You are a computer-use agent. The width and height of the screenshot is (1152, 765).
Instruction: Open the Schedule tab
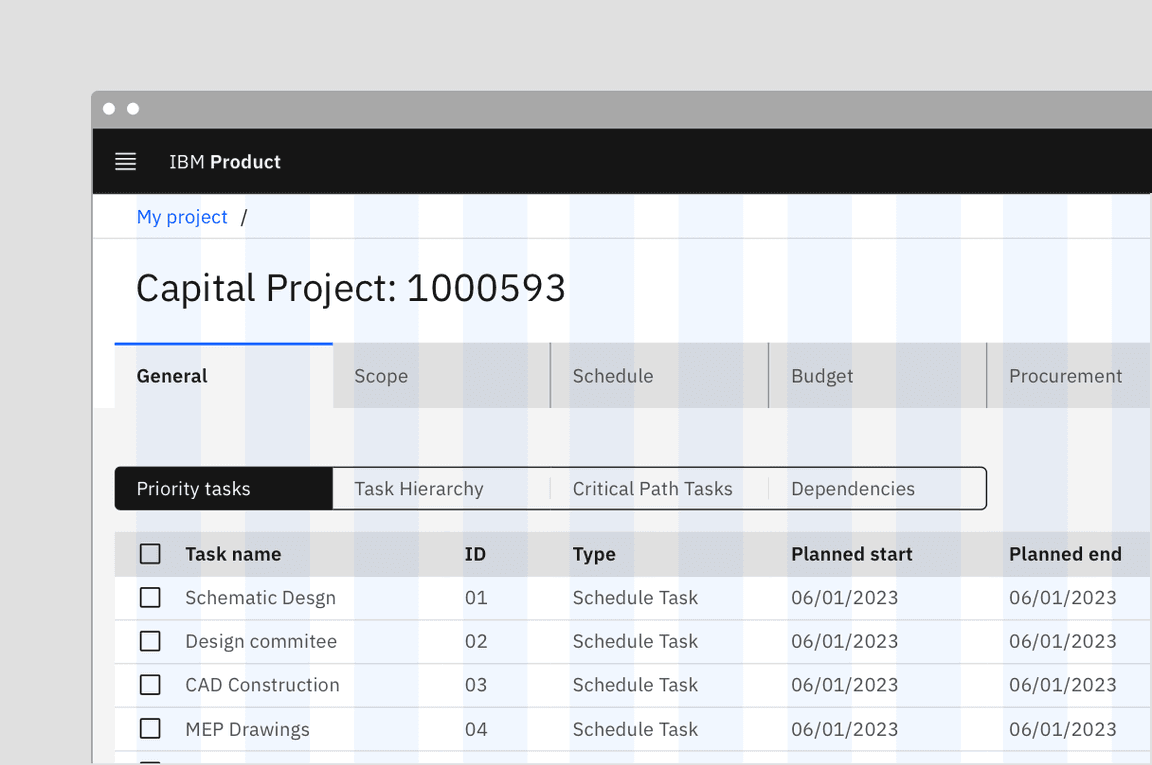(x=612, y=376)
